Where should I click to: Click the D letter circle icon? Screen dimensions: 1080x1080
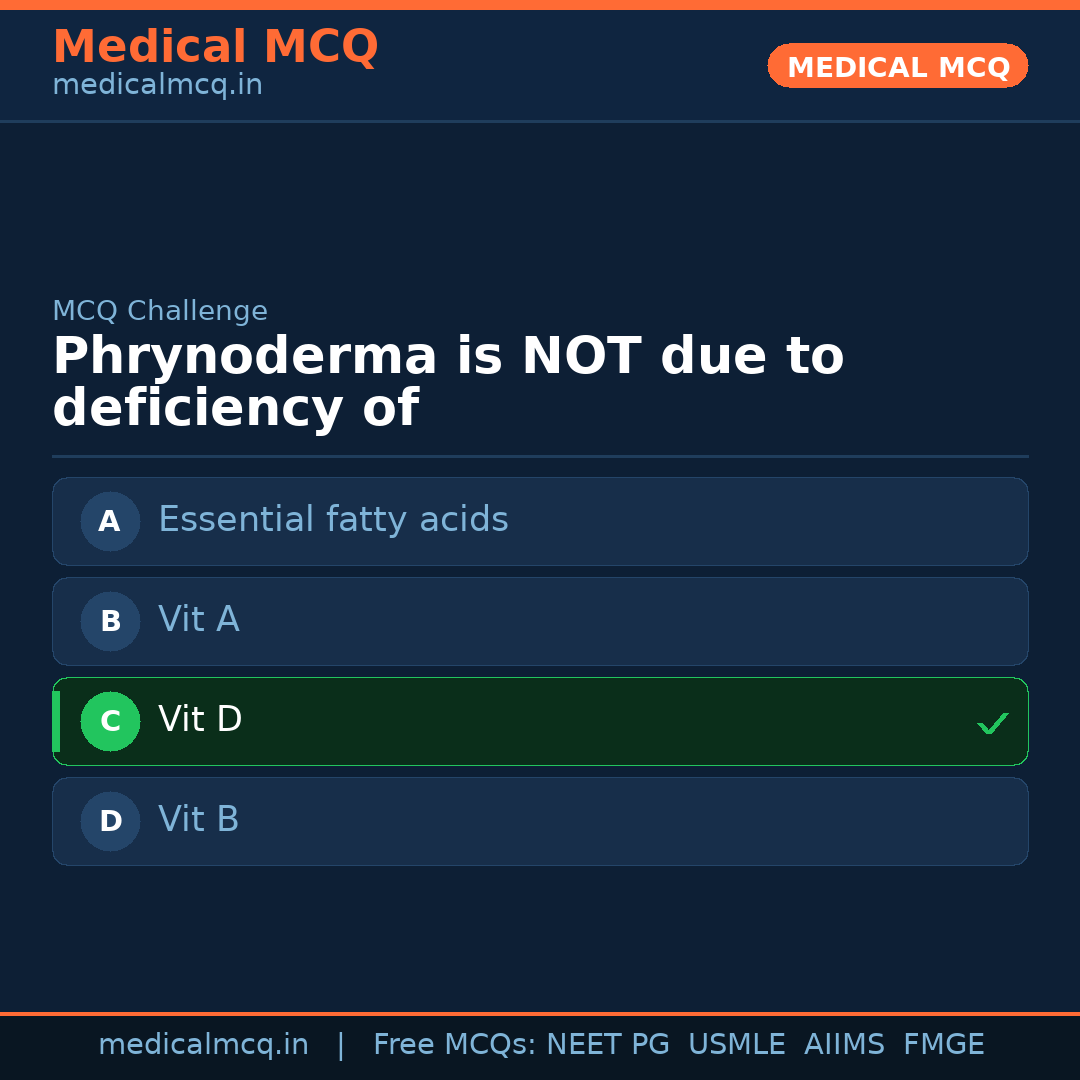[110, 821]
